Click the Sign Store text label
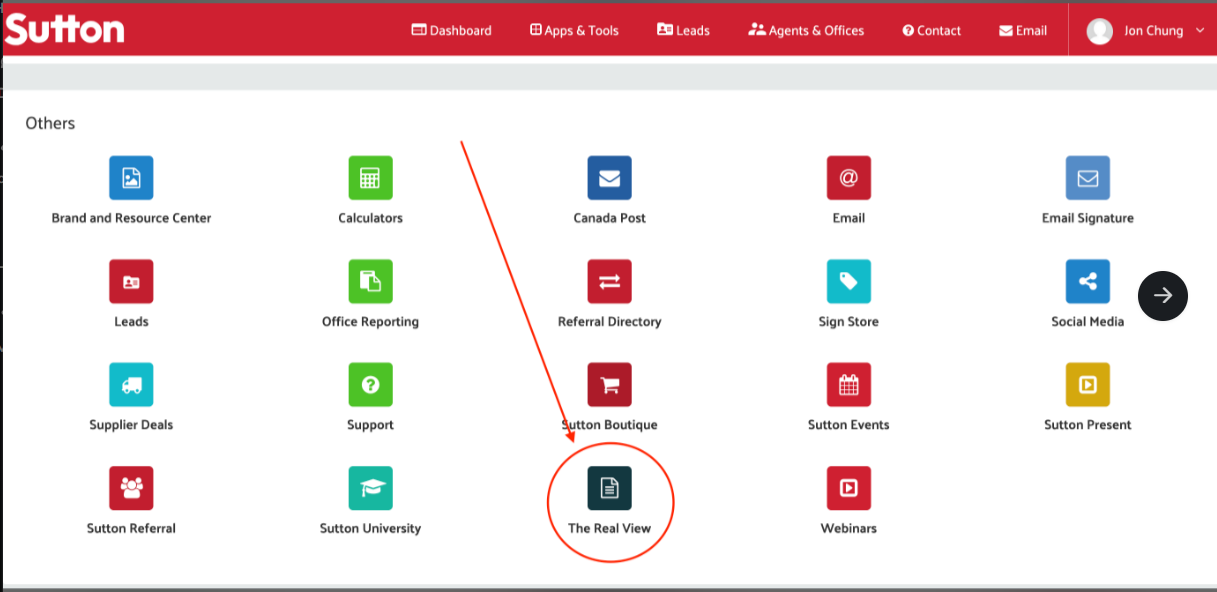This screenshot has height=592, width=1217. pyautogui.click(x=848, y=322)
